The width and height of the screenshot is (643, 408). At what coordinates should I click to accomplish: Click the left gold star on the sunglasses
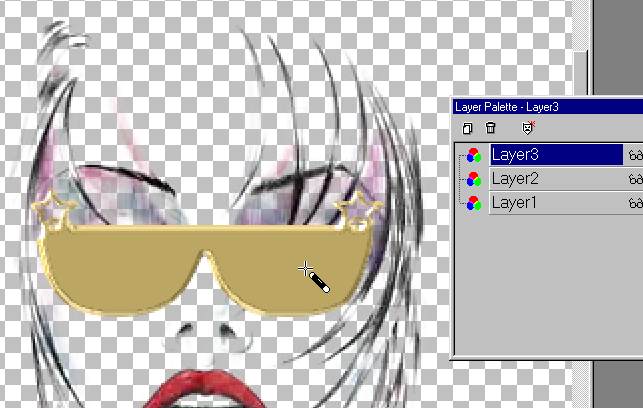[54, 211]
